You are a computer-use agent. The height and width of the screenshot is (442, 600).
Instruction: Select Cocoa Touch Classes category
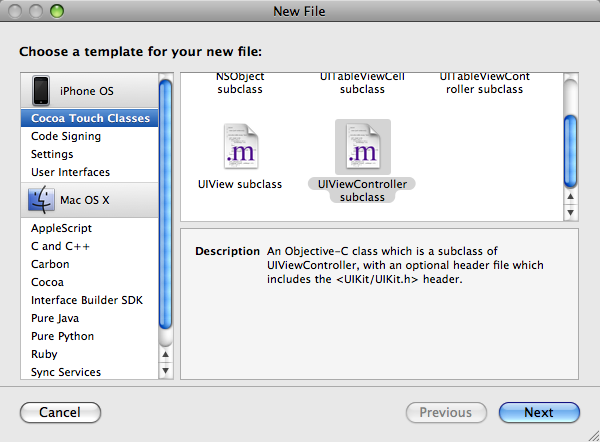click(x=90, y=118)
